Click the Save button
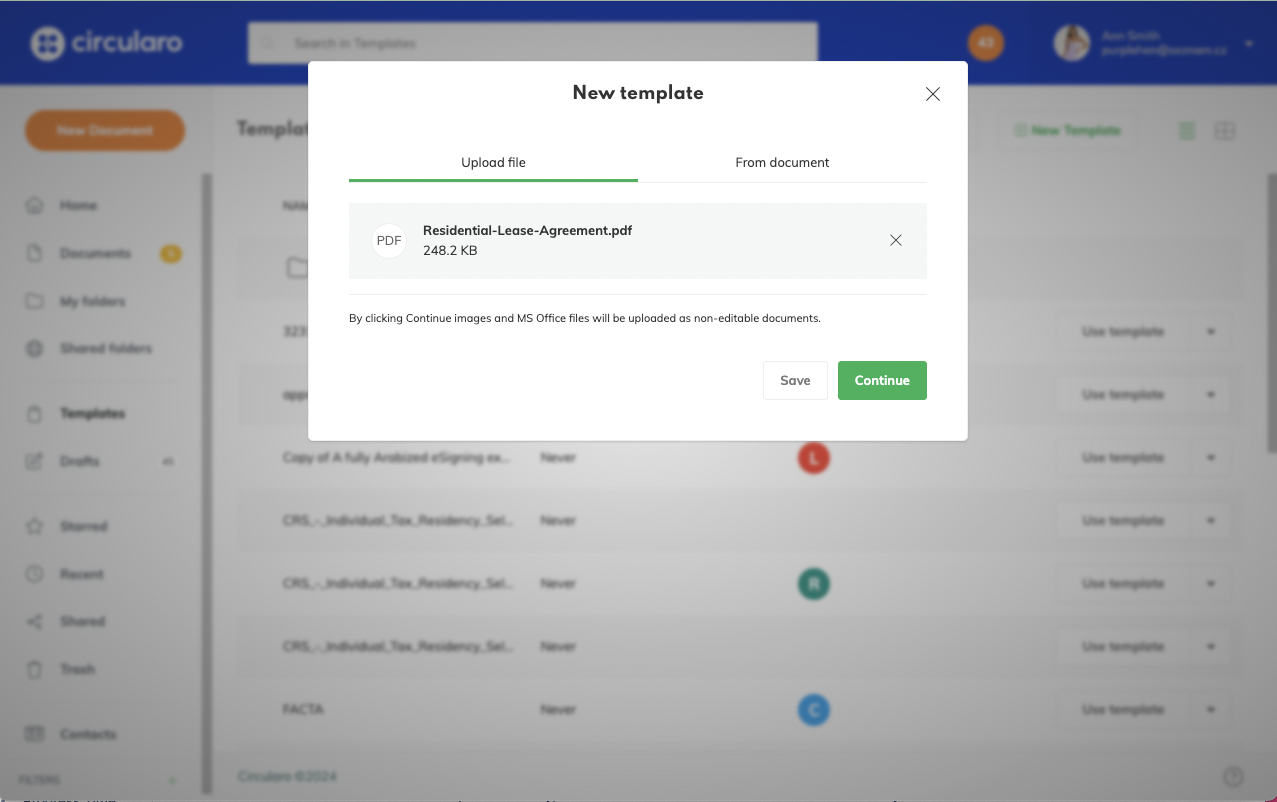This screenshot has width=1277, height=802. [x=795, y=380]
